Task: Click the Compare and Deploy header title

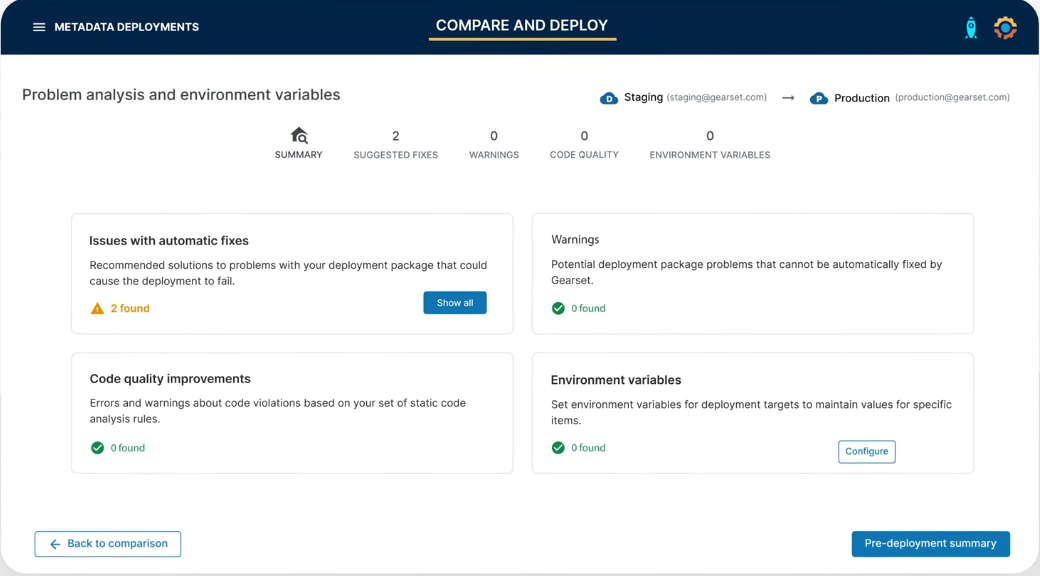Action: pos(522,26)
